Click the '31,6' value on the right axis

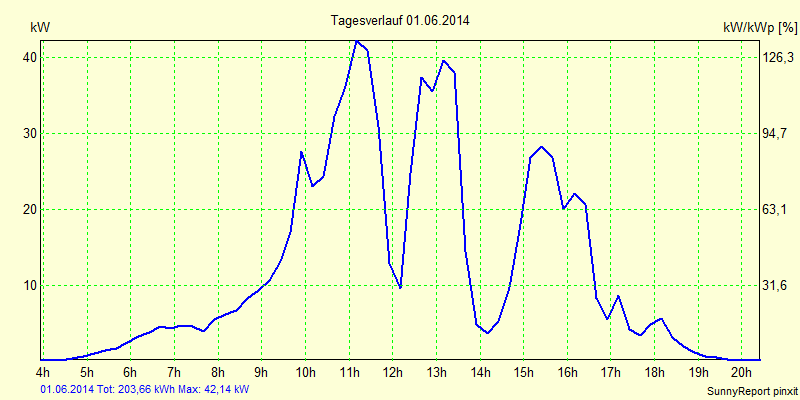[774, 286]
